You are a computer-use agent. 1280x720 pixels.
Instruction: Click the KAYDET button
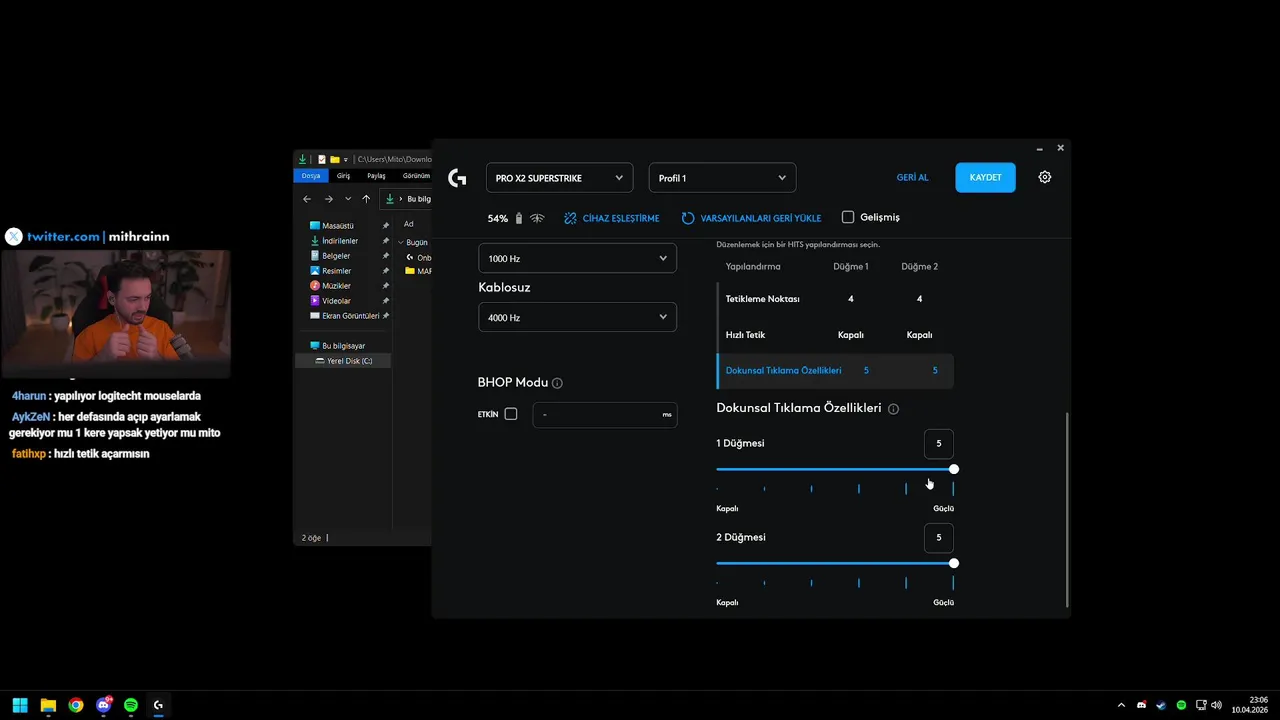tap(985, 177)
